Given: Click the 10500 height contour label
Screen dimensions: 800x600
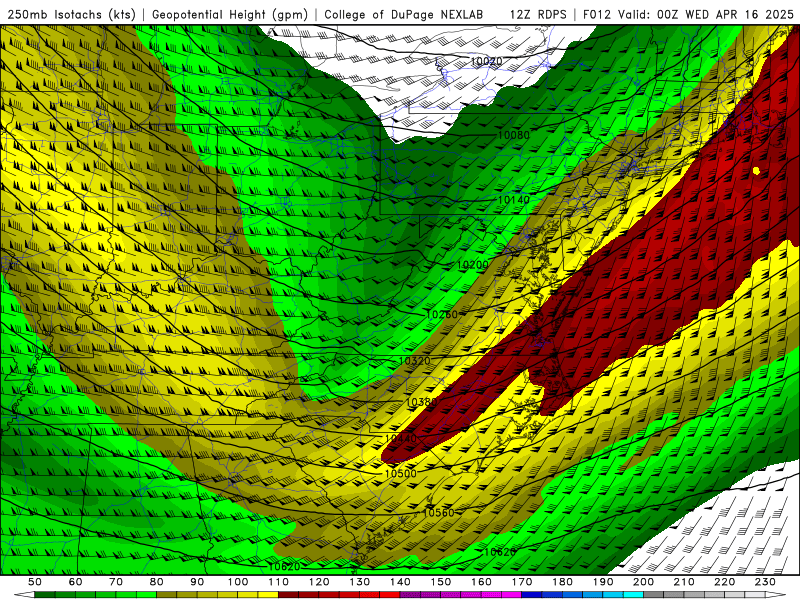Looking at the screenshot, I should [401, 473].
